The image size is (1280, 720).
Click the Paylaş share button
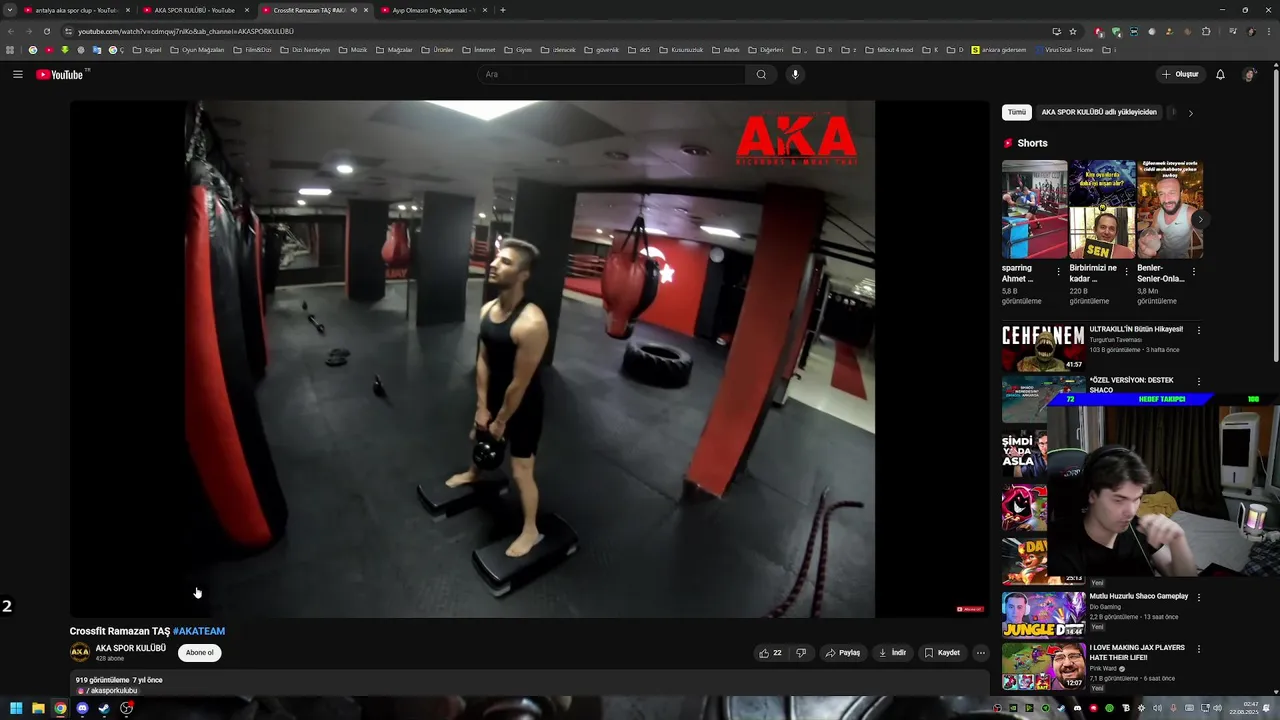click(842, 653)
